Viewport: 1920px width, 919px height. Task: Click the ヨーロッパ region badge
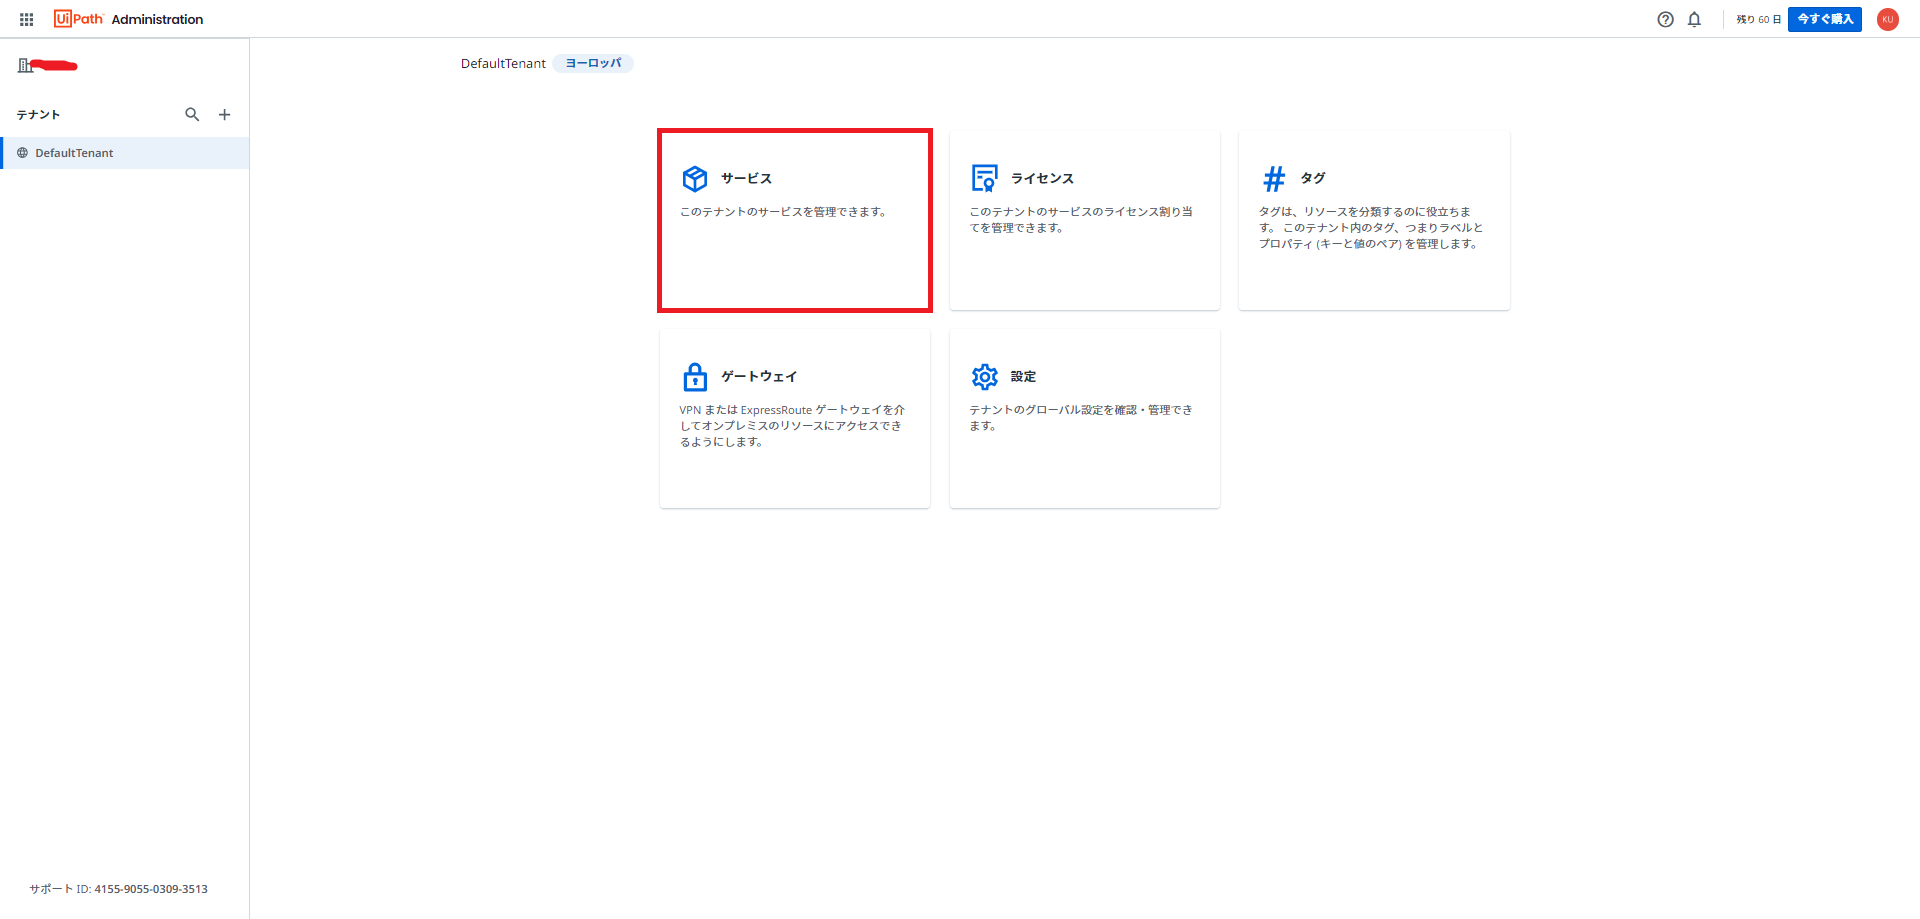click(592, 63)
